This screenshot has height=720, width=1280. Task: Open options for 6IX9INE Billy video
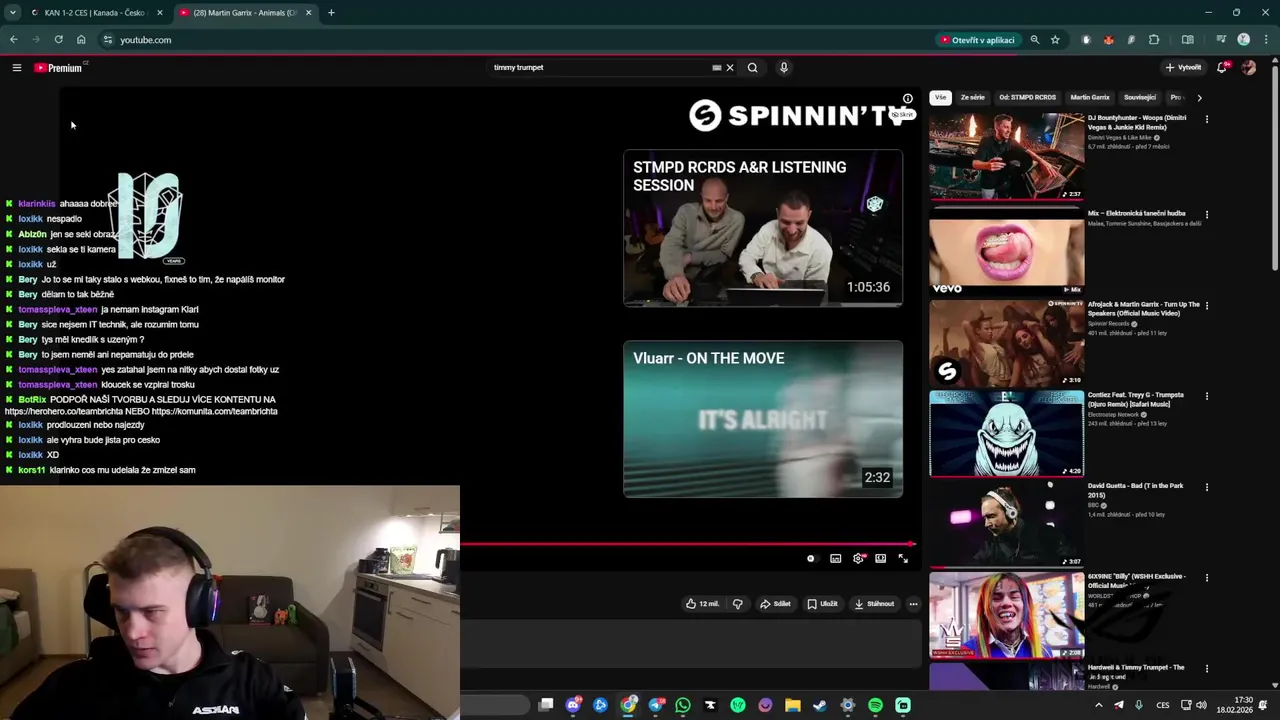1207,578
